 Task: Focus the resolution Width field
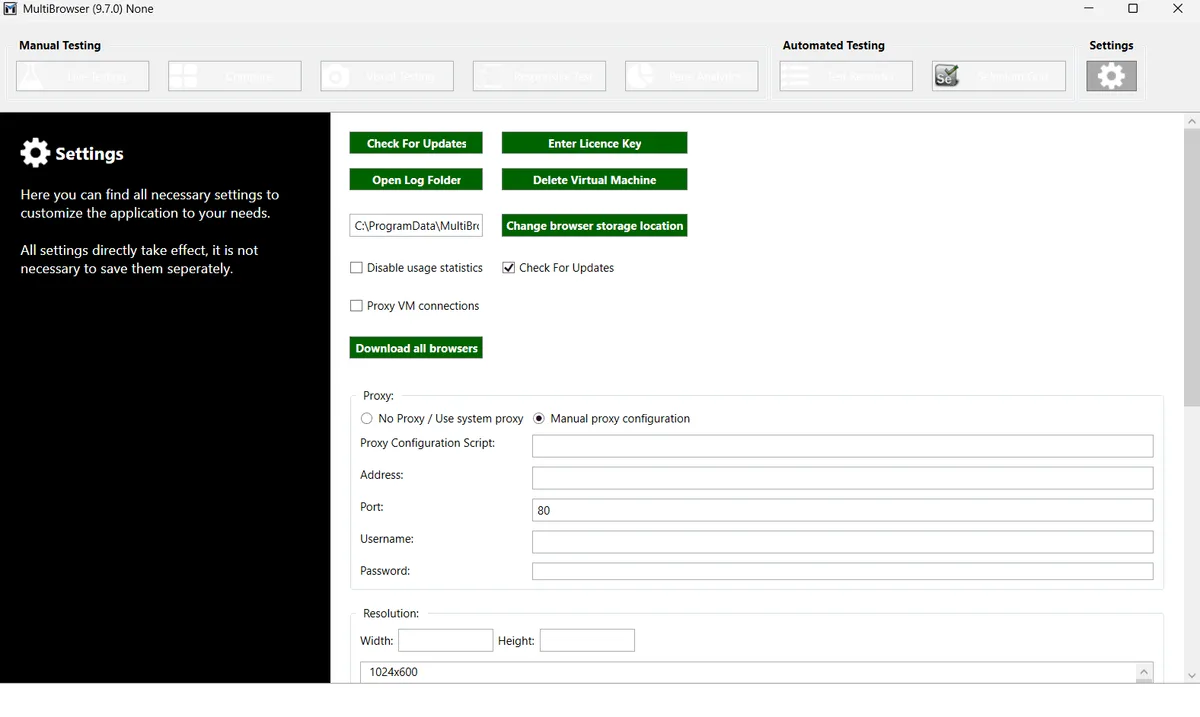coord(445,640)
